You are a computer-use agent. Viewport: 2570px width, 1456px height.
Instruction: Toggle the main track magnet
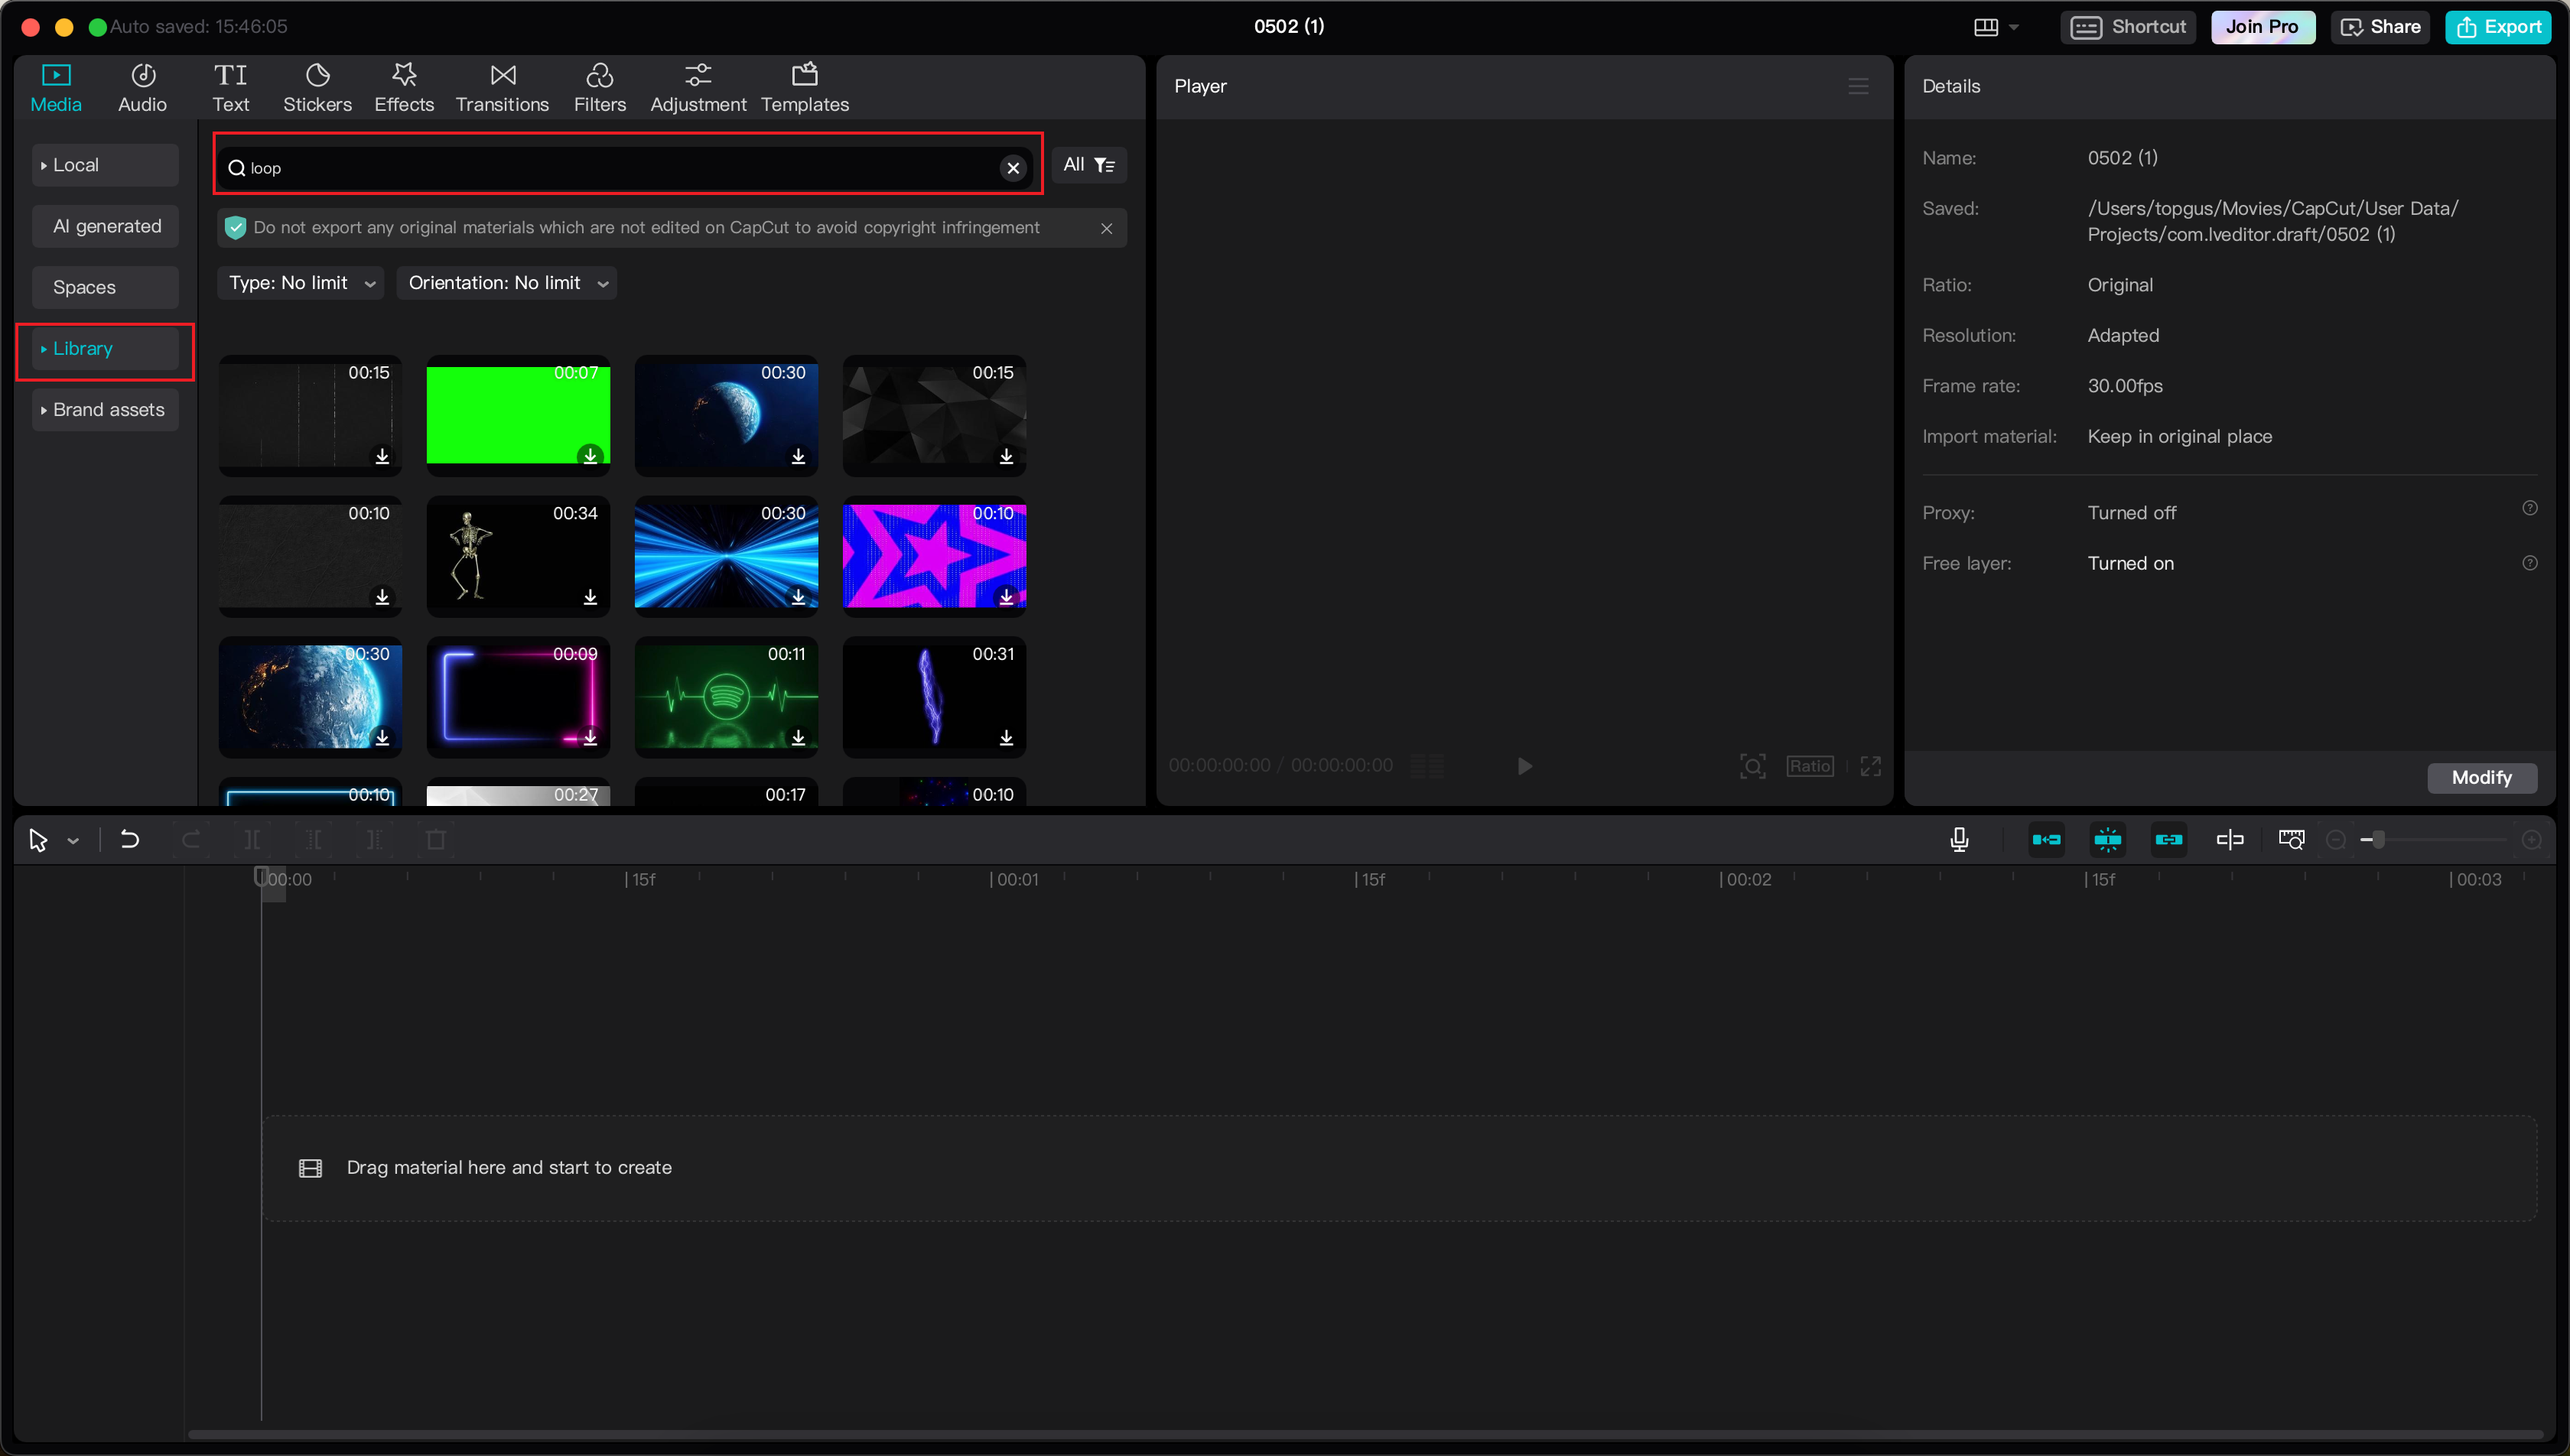tap(2108, 839)
